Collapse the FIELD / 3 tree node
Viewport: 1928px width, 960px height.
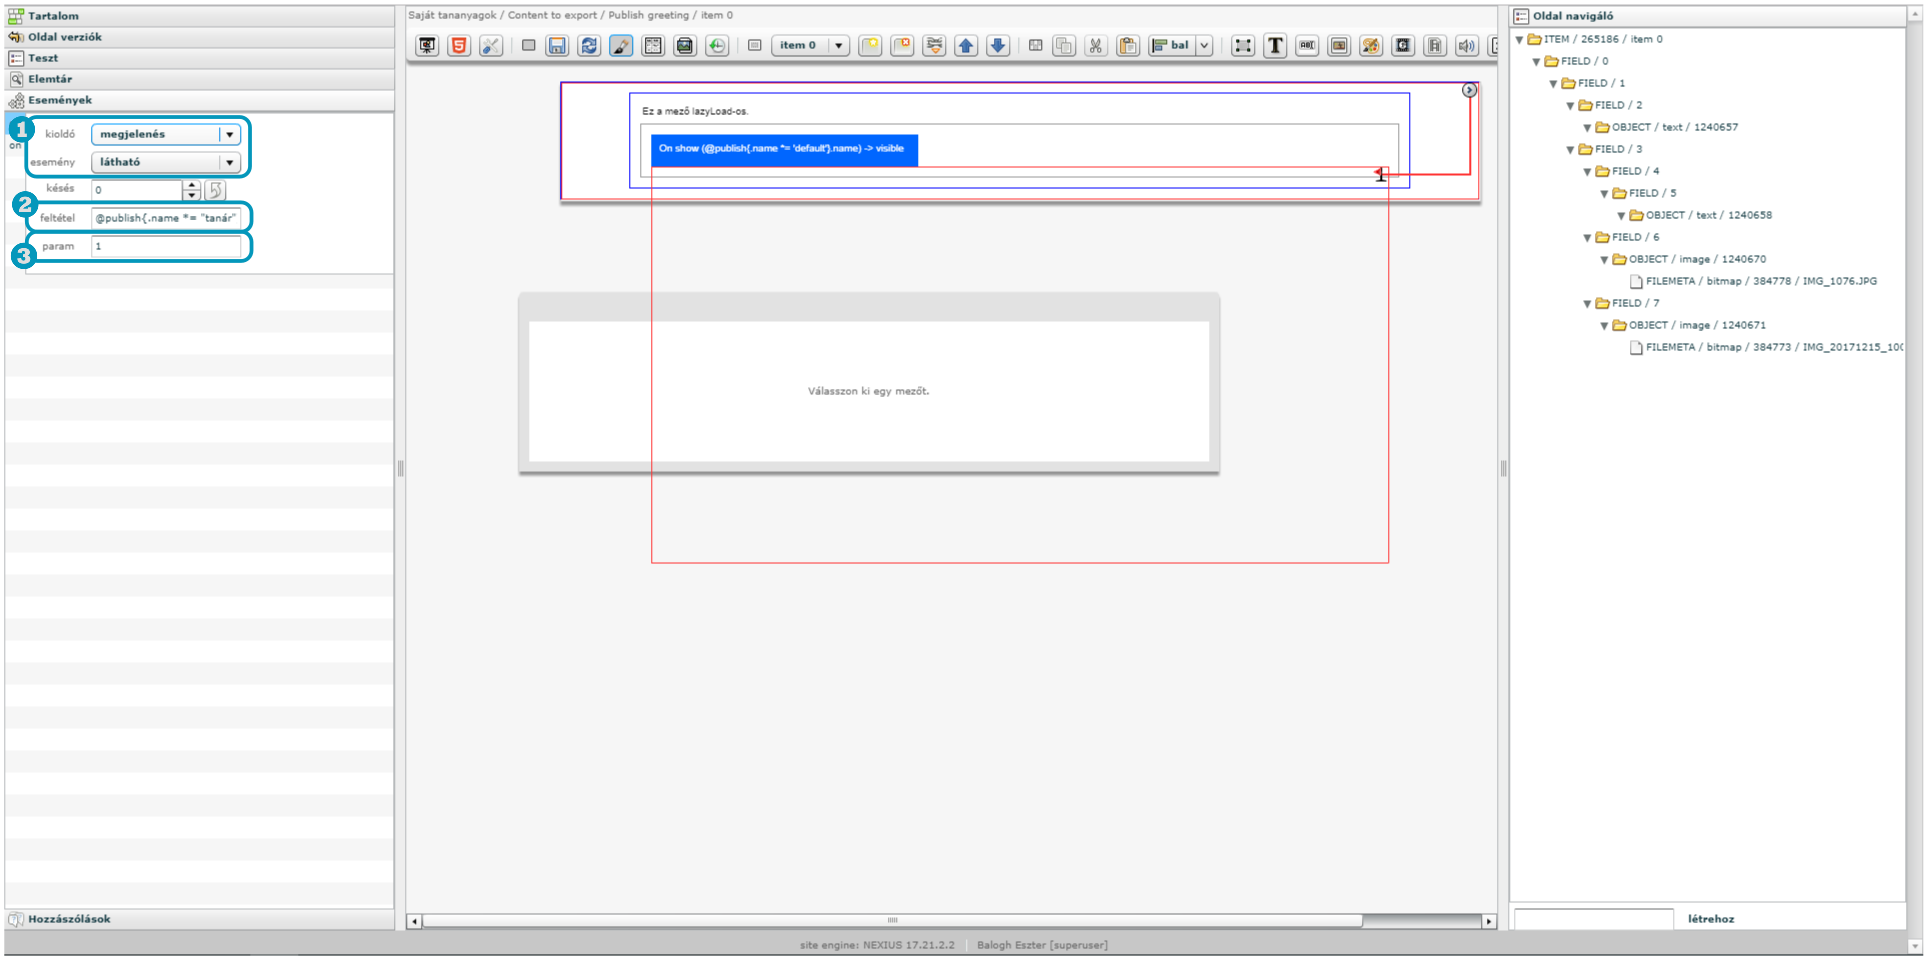(1571, 150)
